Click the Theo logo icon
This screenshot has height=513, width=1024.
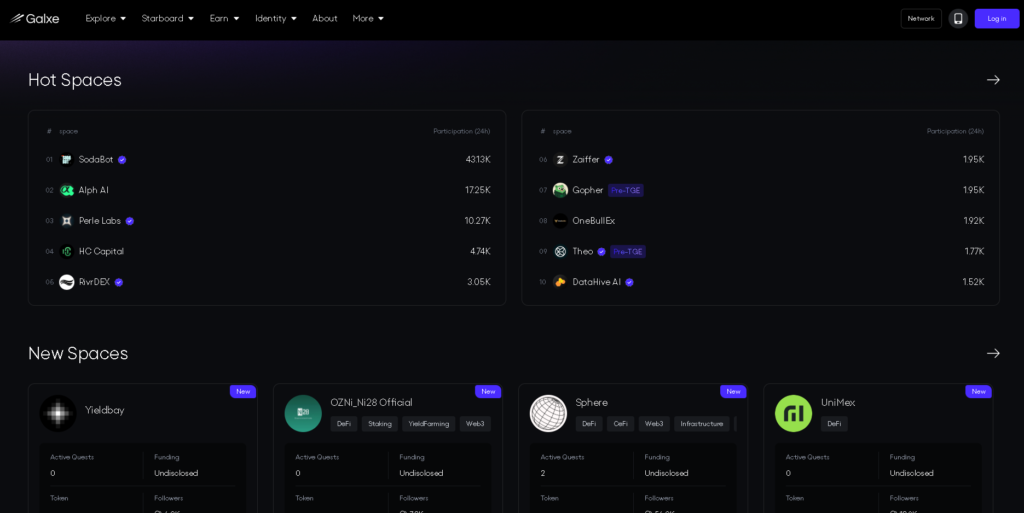tap(560, 251)
